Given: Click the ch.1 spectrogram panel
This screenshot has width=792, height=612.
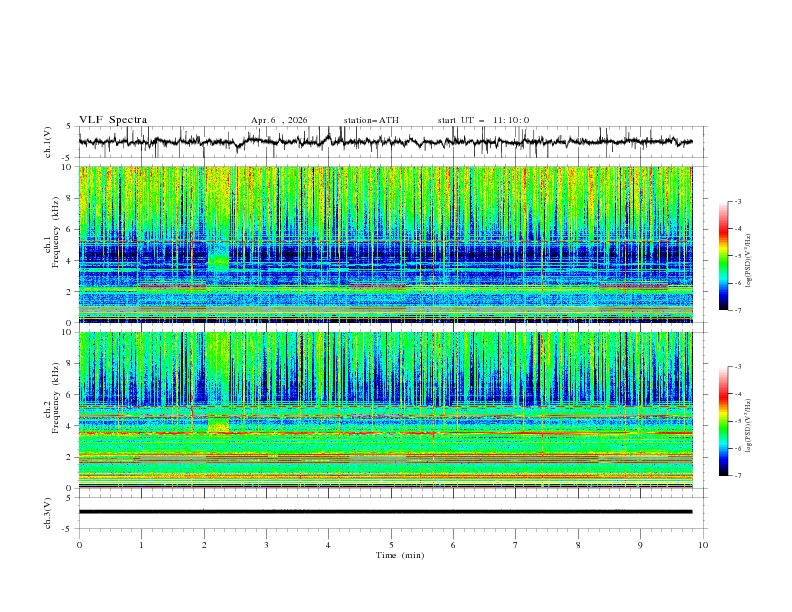Looking at the screenshot, I should tap(385, 244).
